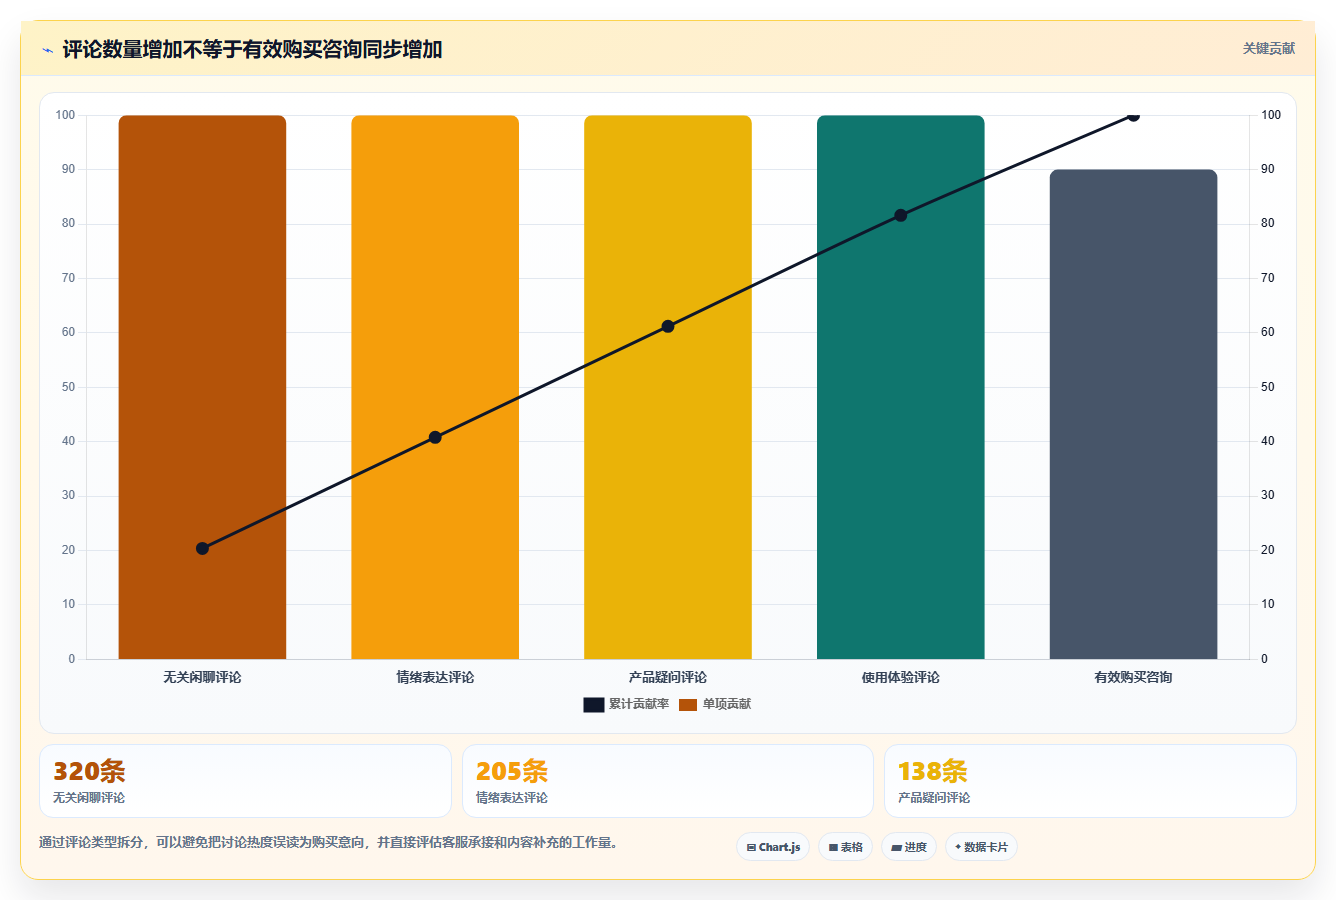Image resolution: width=1336 pixels, height=900 pixels.
Task: Click the 有效购买咨询 gray bar
Action: [1133, 414]
